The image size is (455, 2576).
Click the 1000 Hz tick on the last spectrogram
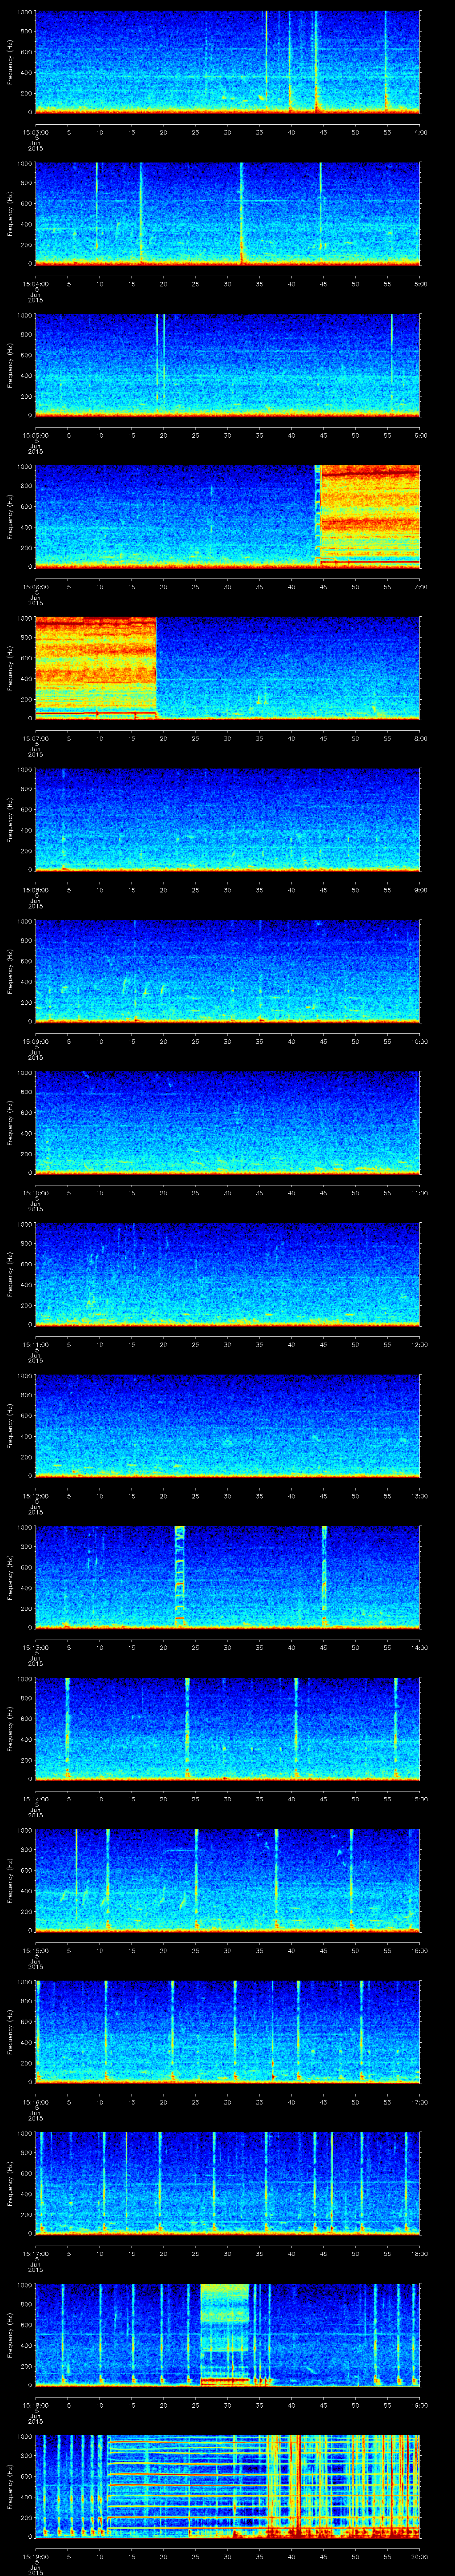24,2437
